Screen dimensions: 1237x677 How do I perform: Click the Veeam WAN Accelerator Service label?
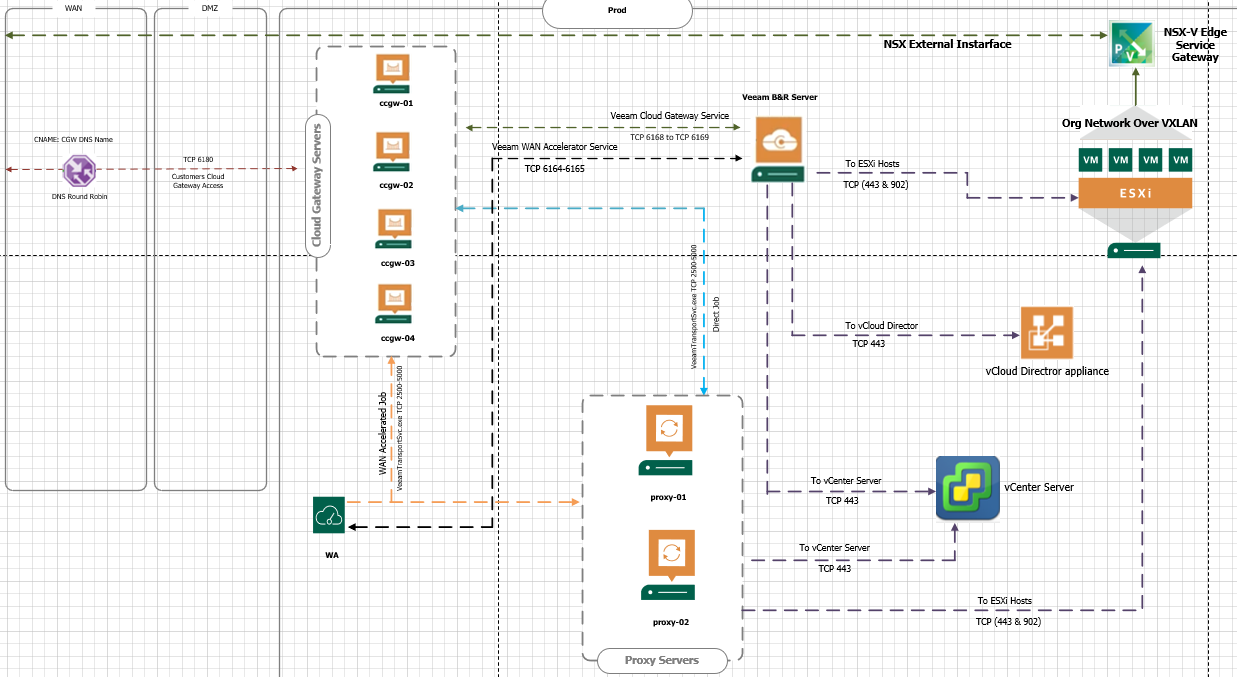(554, 146)
